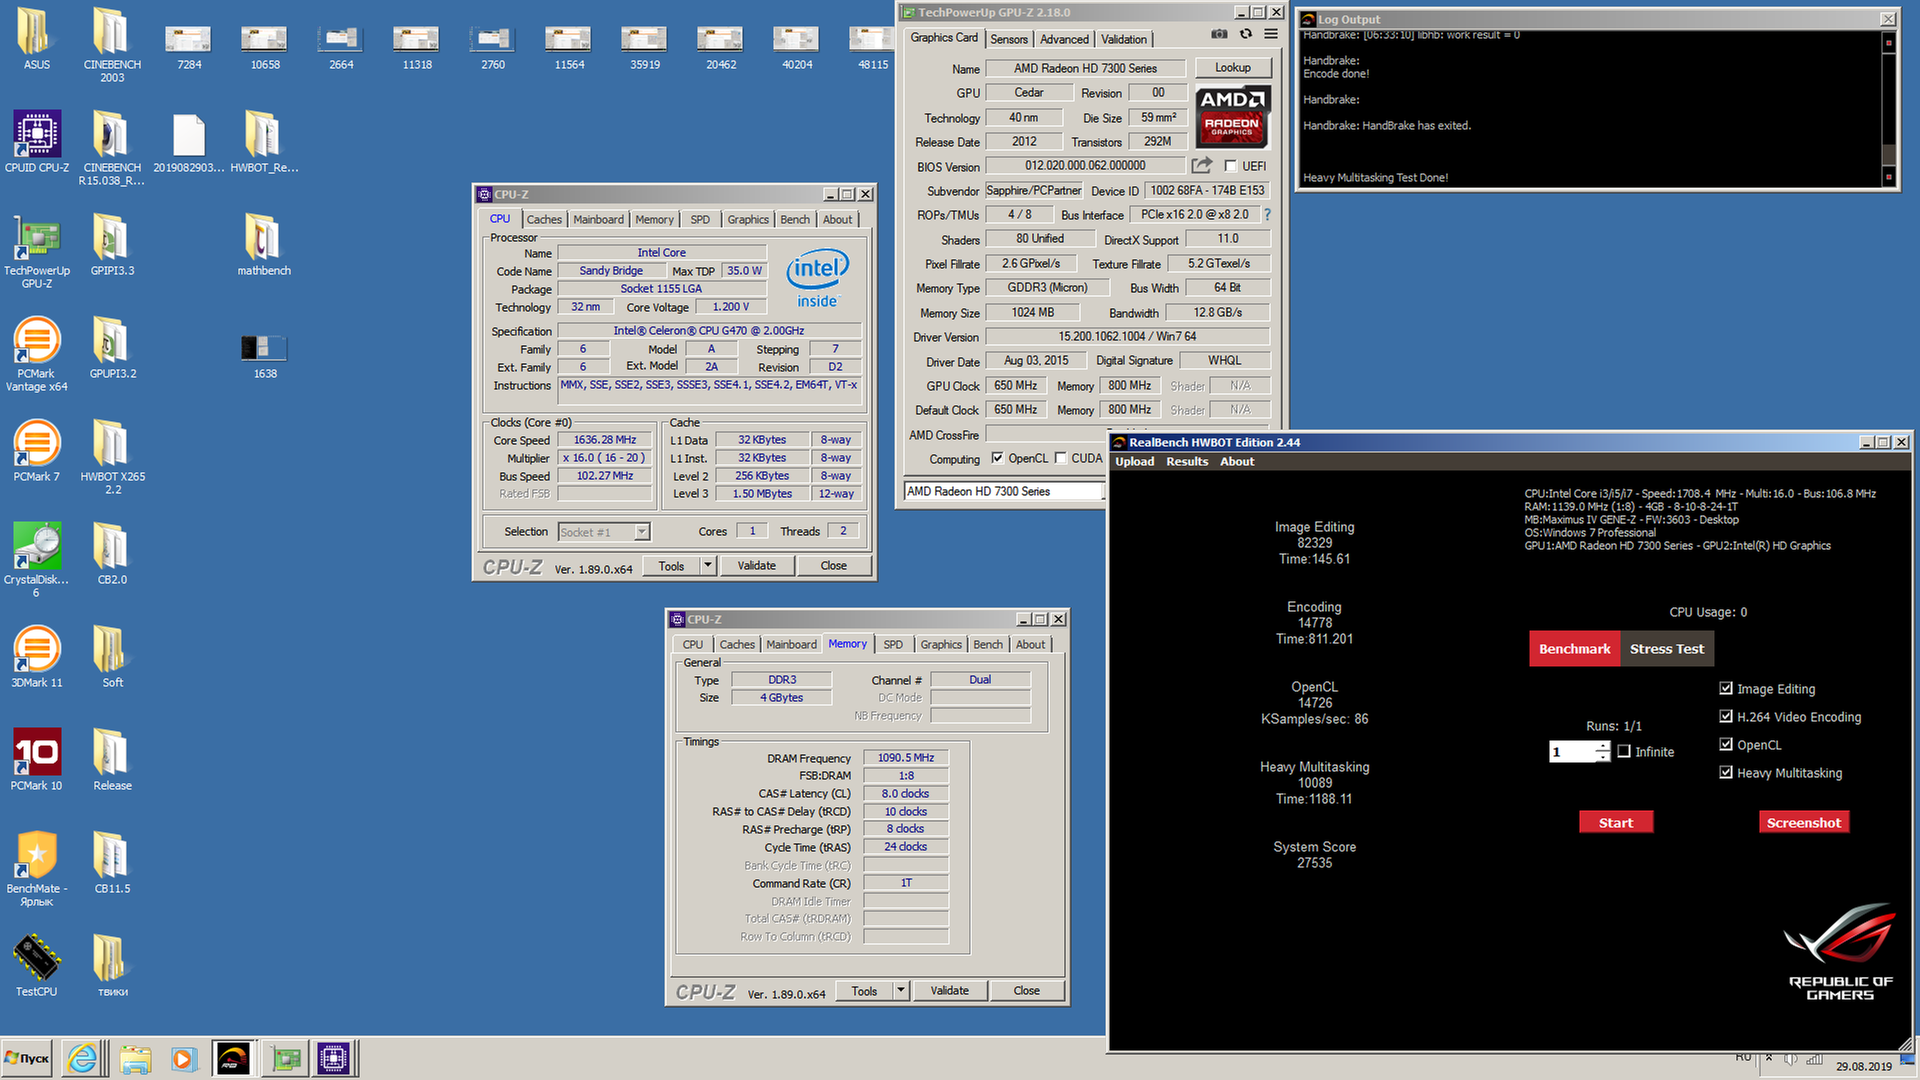Click the bus interface question mark in GPU-Z
Image resolution: width=1920 pixels, height=1080 pixels.
pos(1267,215)
